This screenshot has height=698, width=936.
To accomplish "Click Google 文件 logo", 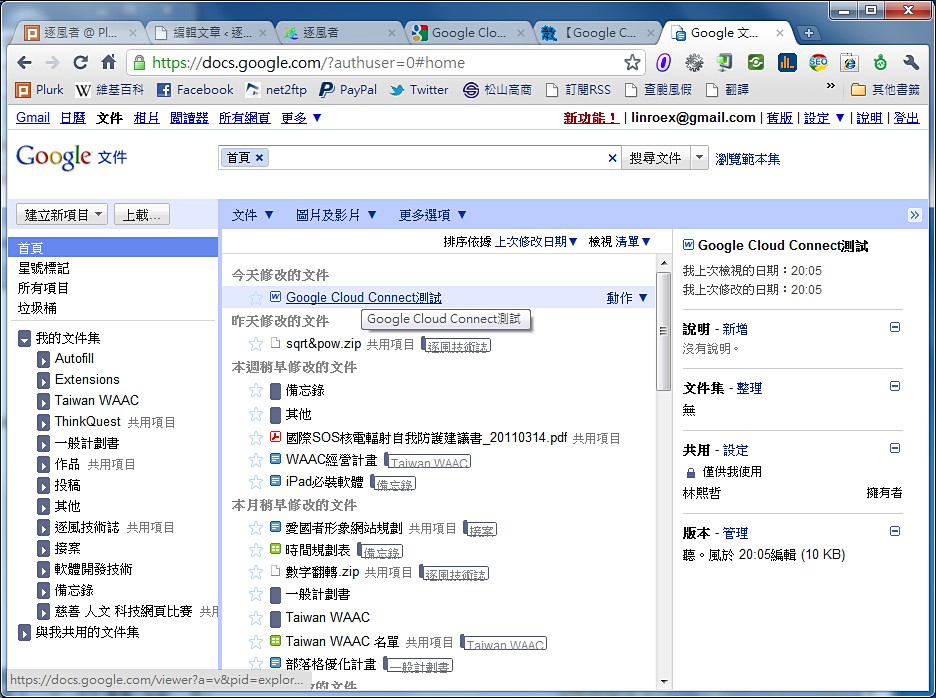I will coord(72,157).
